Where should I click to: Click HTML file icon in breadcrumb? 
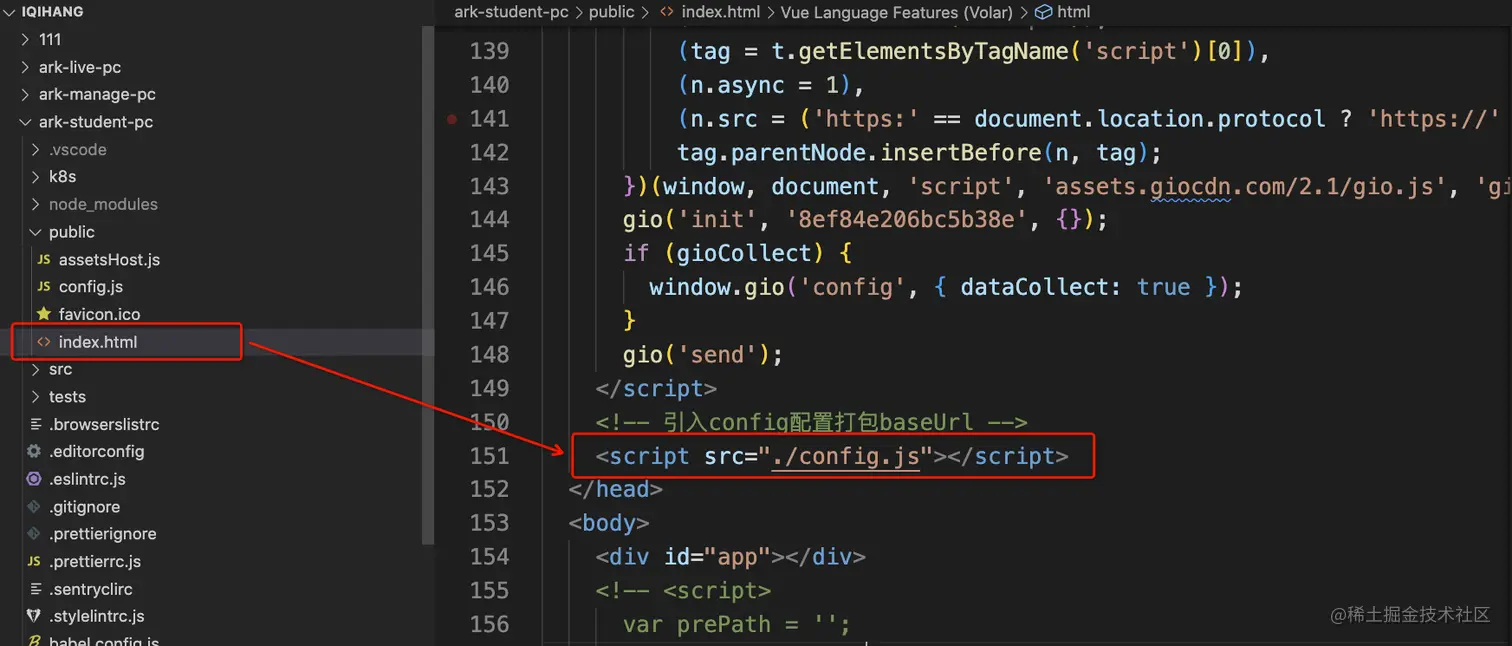coord(666,12)
